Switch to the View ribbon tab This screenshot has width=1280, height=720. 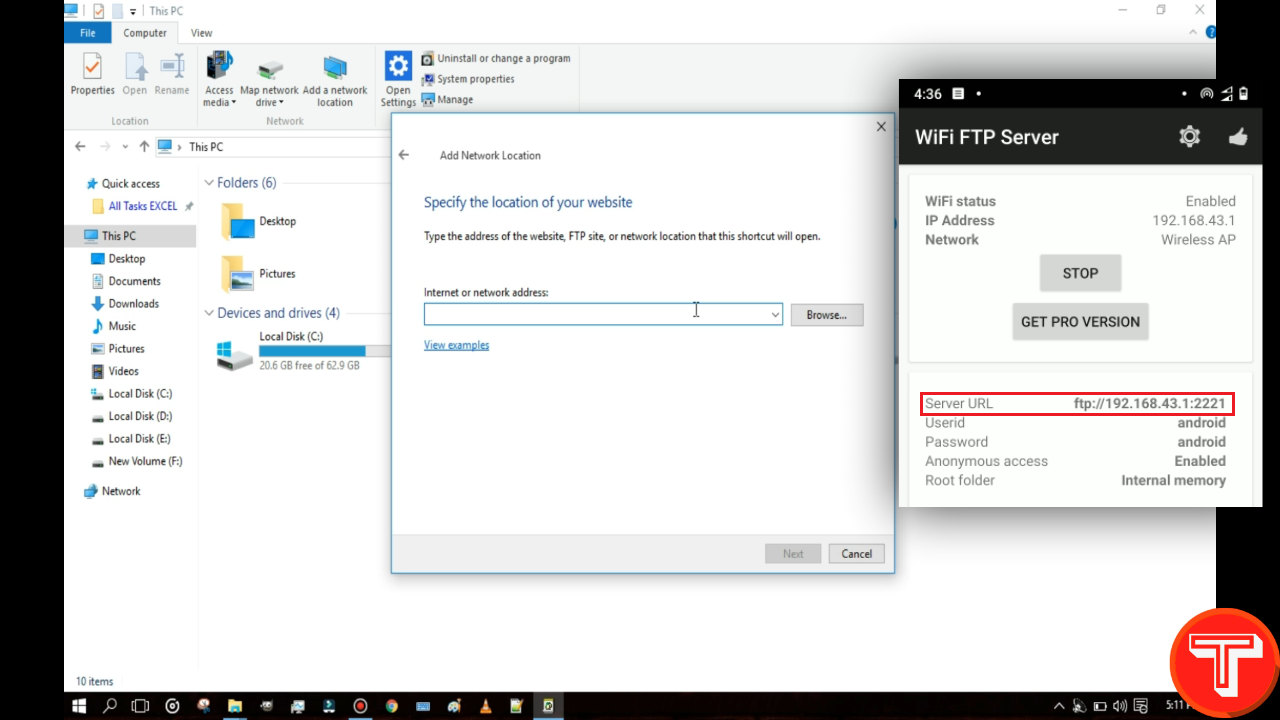coord(201,33)
